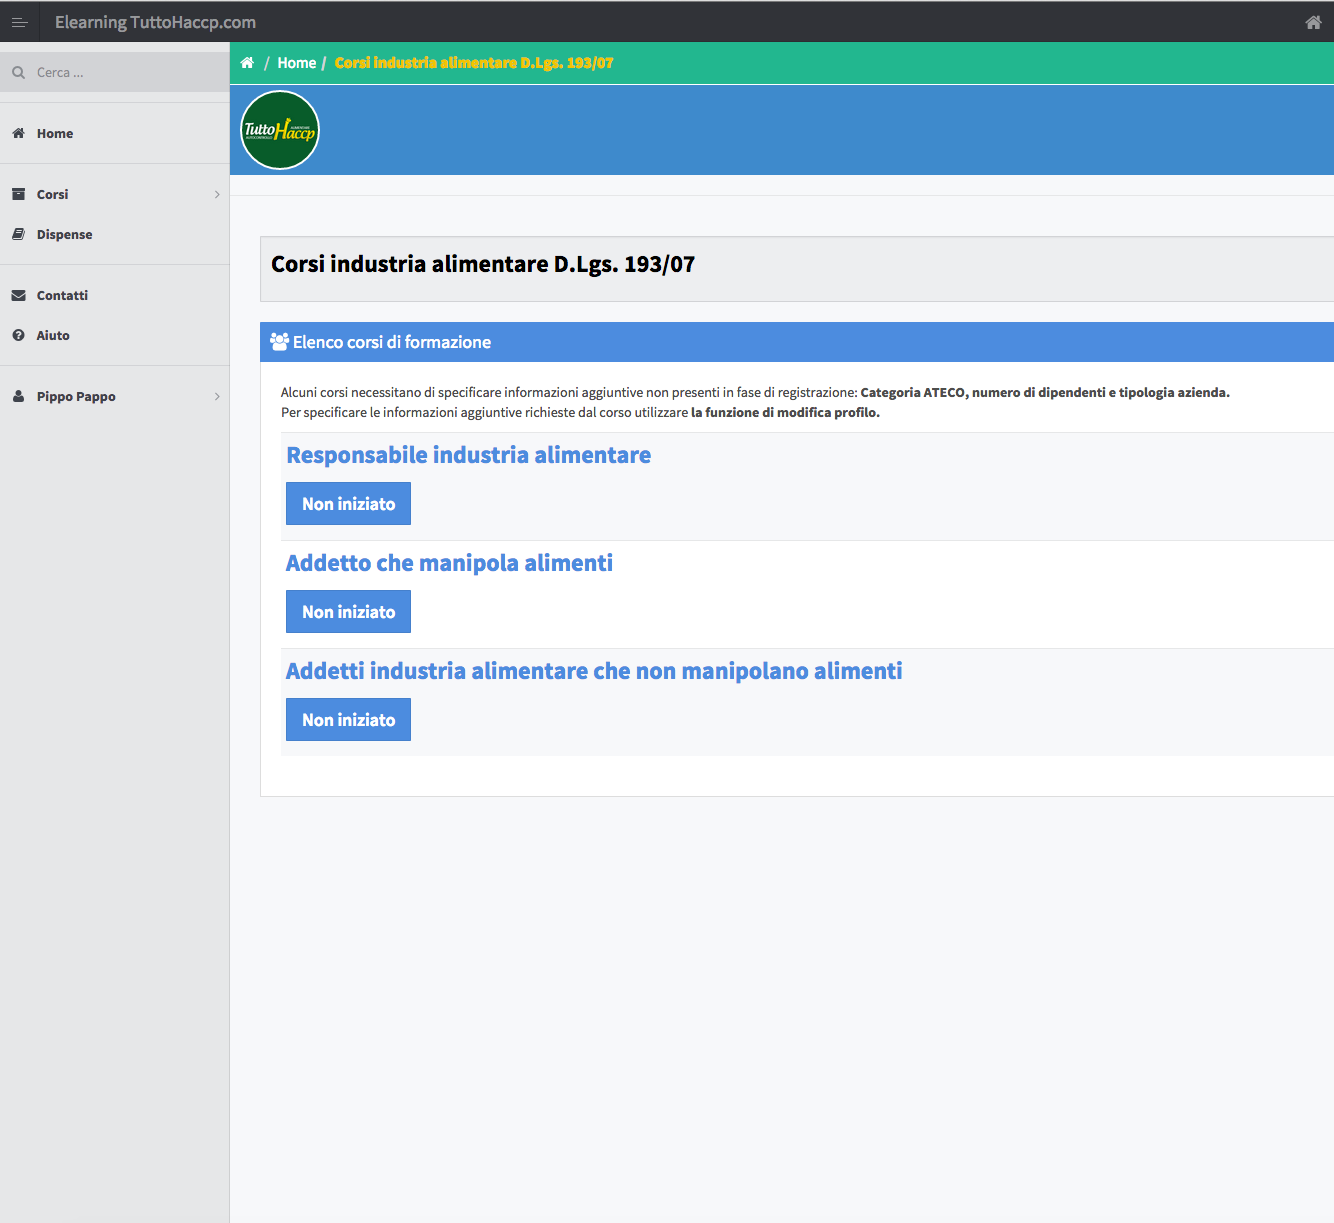Click the question mark icon beside Aiuto
The height and width of the screenshot is (1223, 1334).
[18, 335]
